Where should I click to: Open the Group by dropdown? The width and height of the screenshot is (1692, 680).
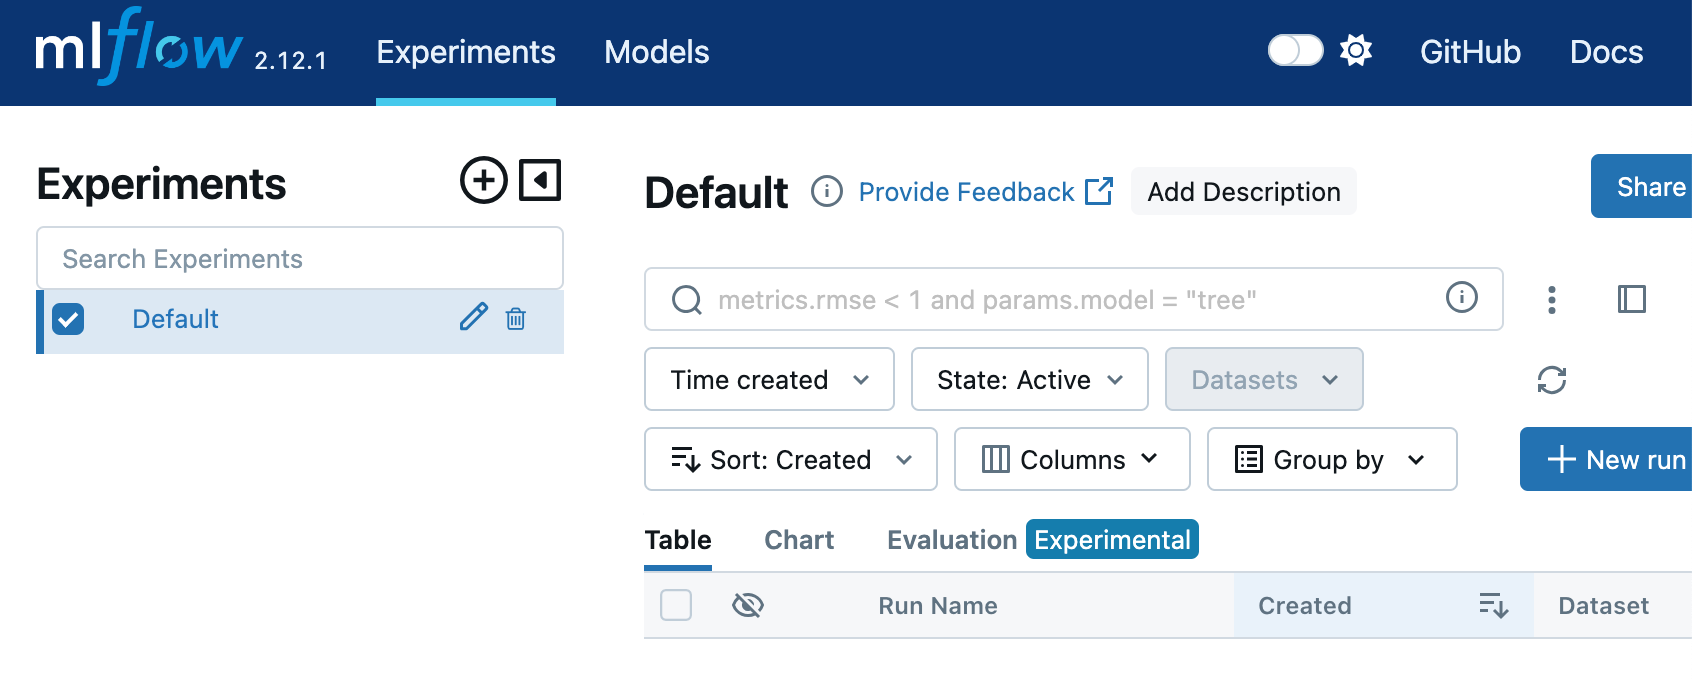pos(1331,460)
